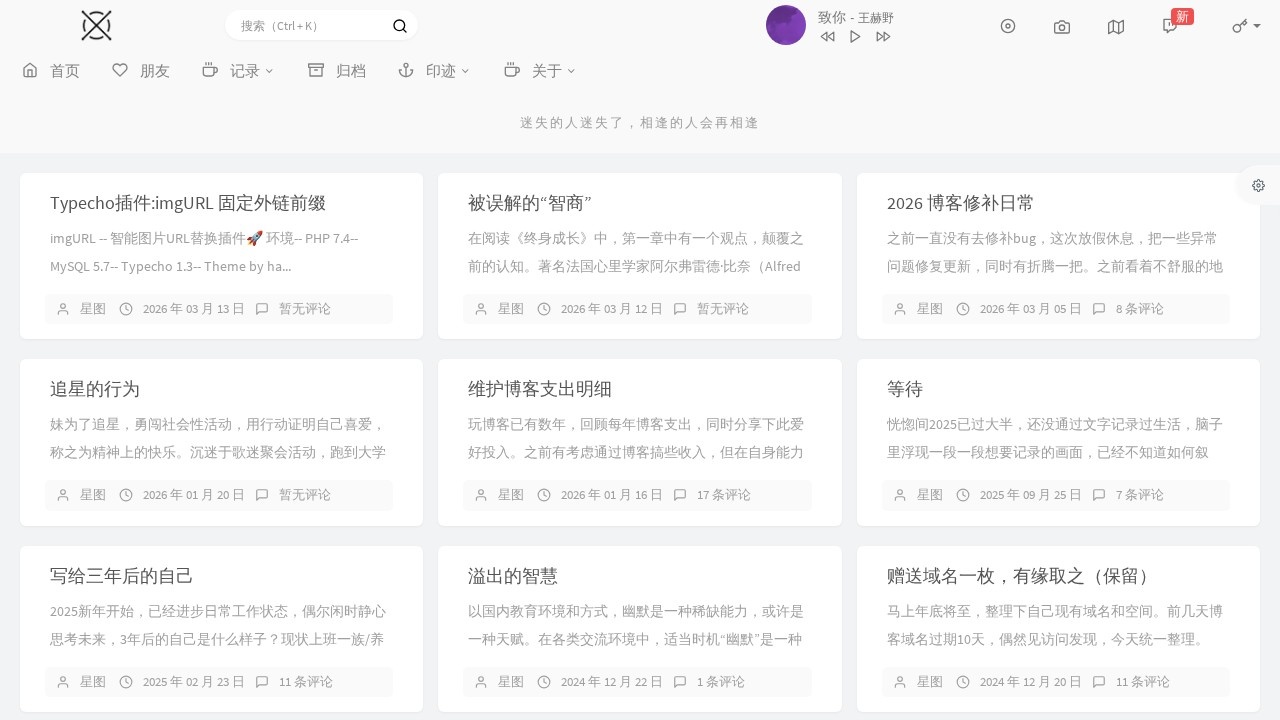This screenshot has width=1280, height=720.
Task: Click the record disc icon in the header
Action: (1008, 26)
